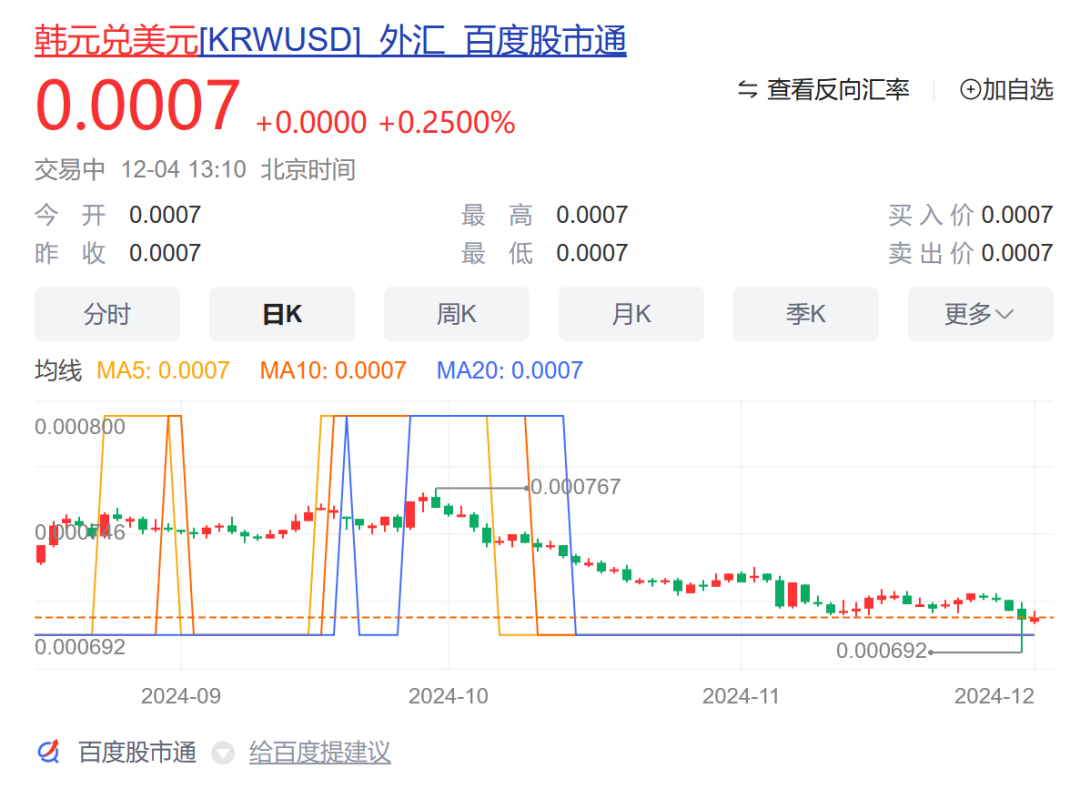
Task: Click the 卖出价 ask price value
Action: (x=1017, y=253)
